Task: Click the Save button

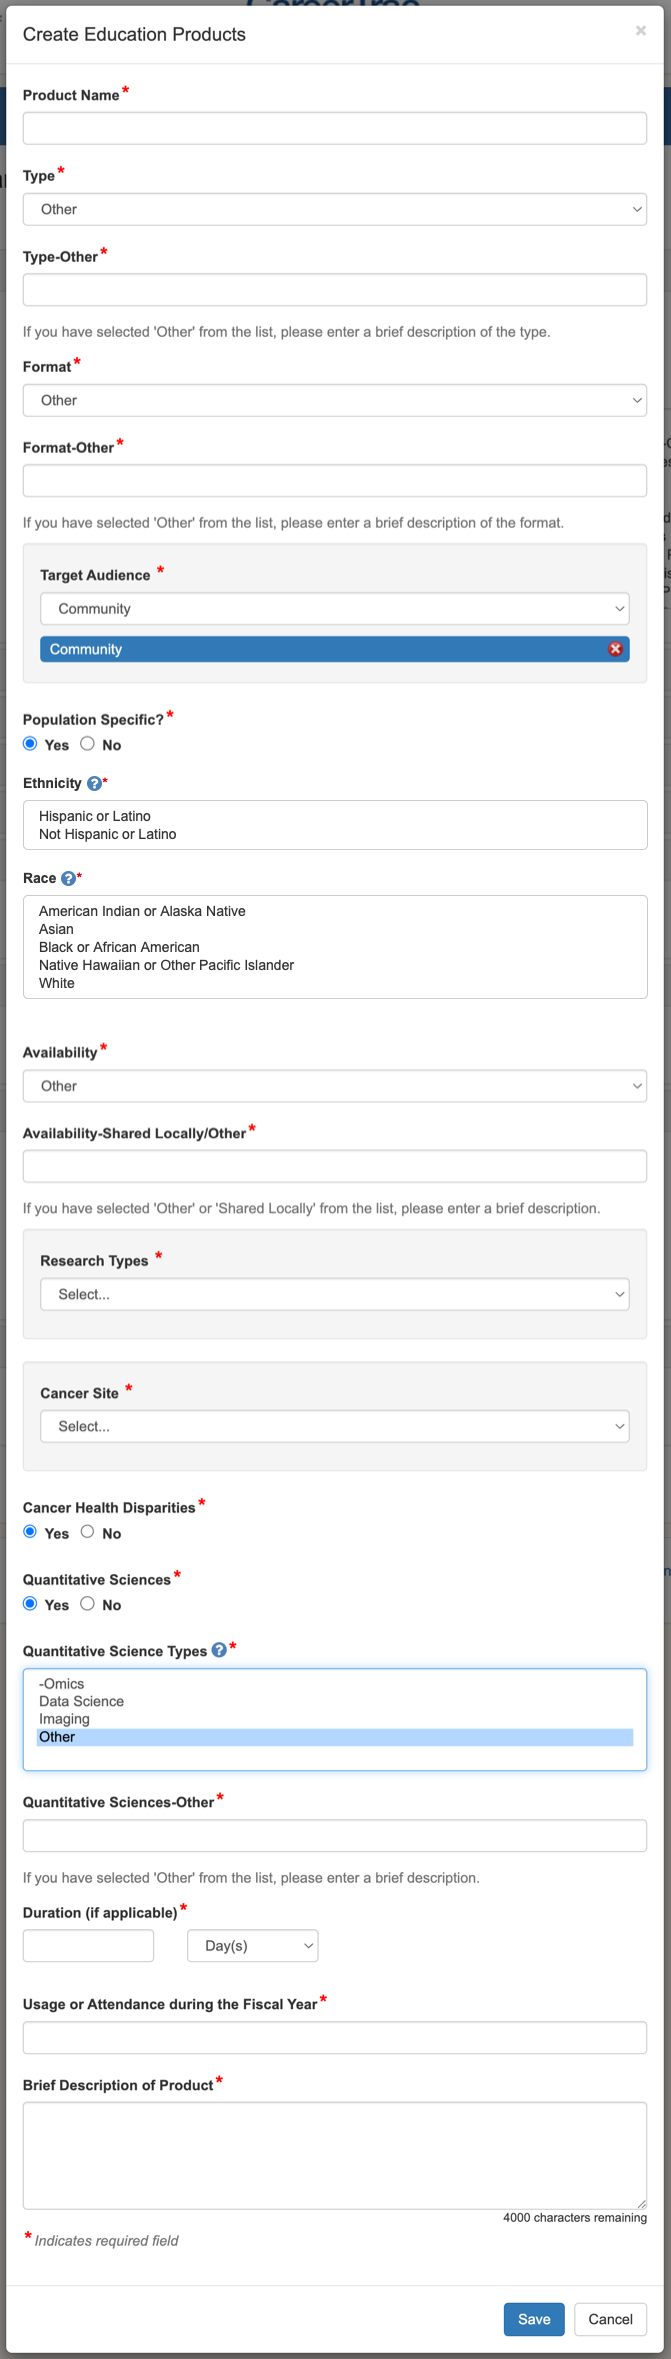Action: (x=533, y=2319)
